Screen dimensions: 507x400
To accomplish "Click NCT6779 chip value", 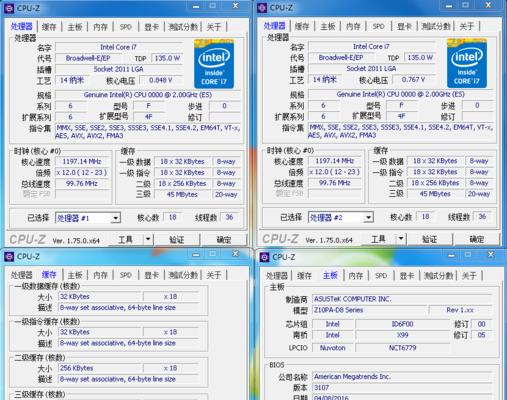I will [x=403, y=348].
